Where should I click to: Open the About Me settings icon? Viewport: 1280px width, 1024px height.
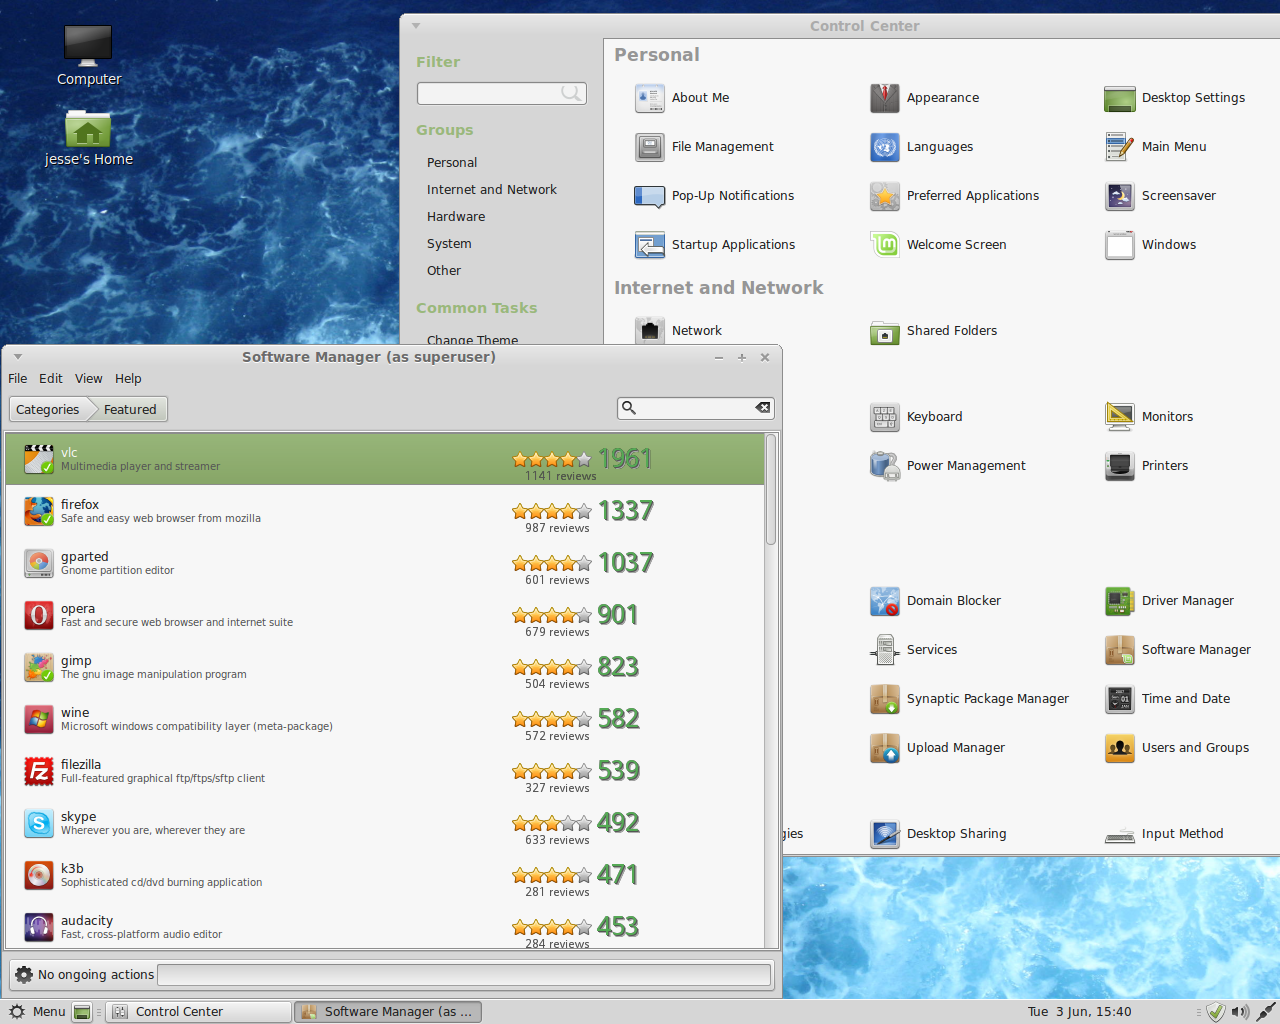650,98
